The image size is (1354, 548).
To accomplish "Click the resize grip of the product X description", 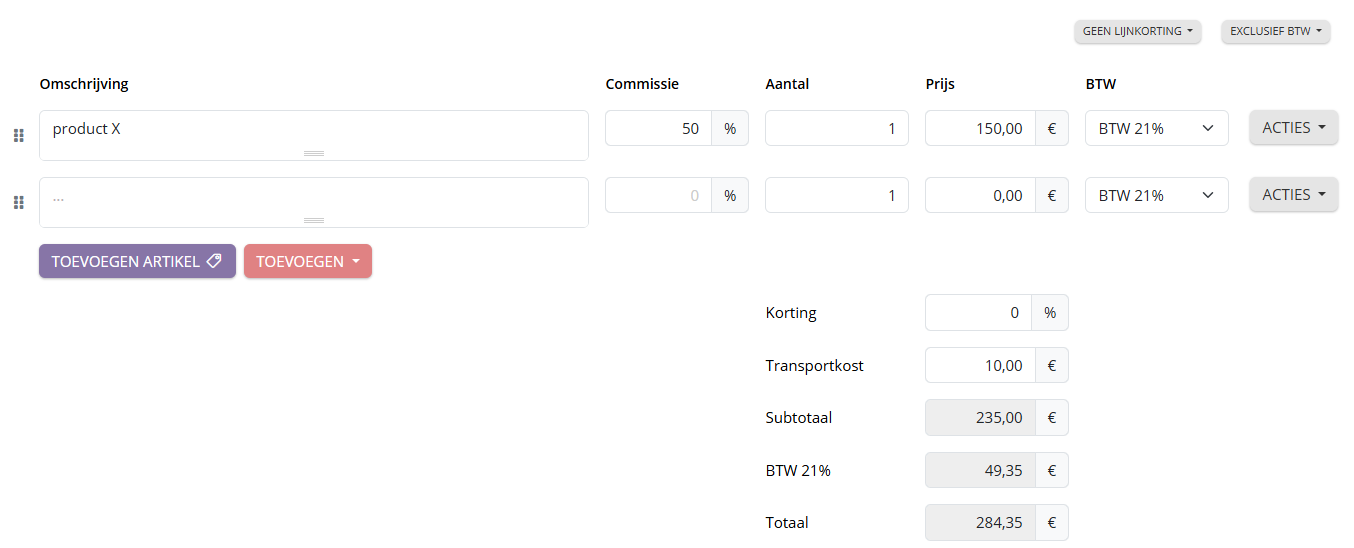I will point(314,153).
